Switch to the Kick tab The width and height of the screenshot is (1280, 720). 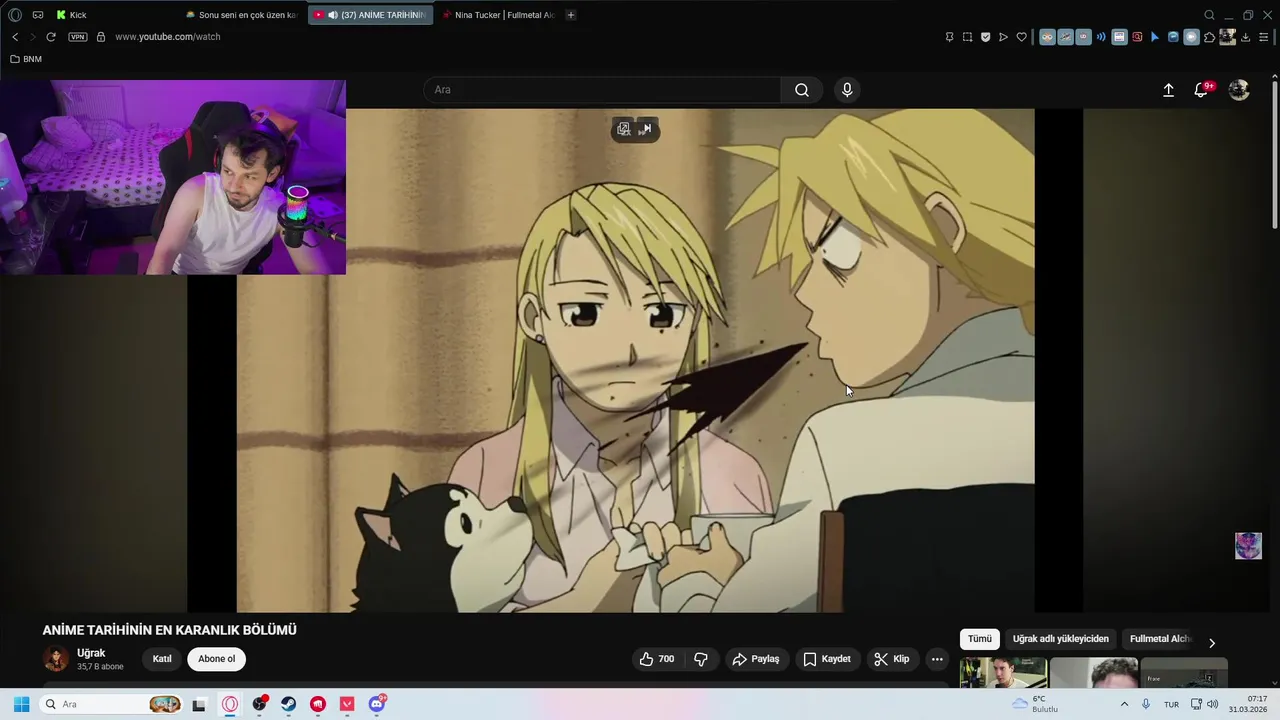point(78,15)
